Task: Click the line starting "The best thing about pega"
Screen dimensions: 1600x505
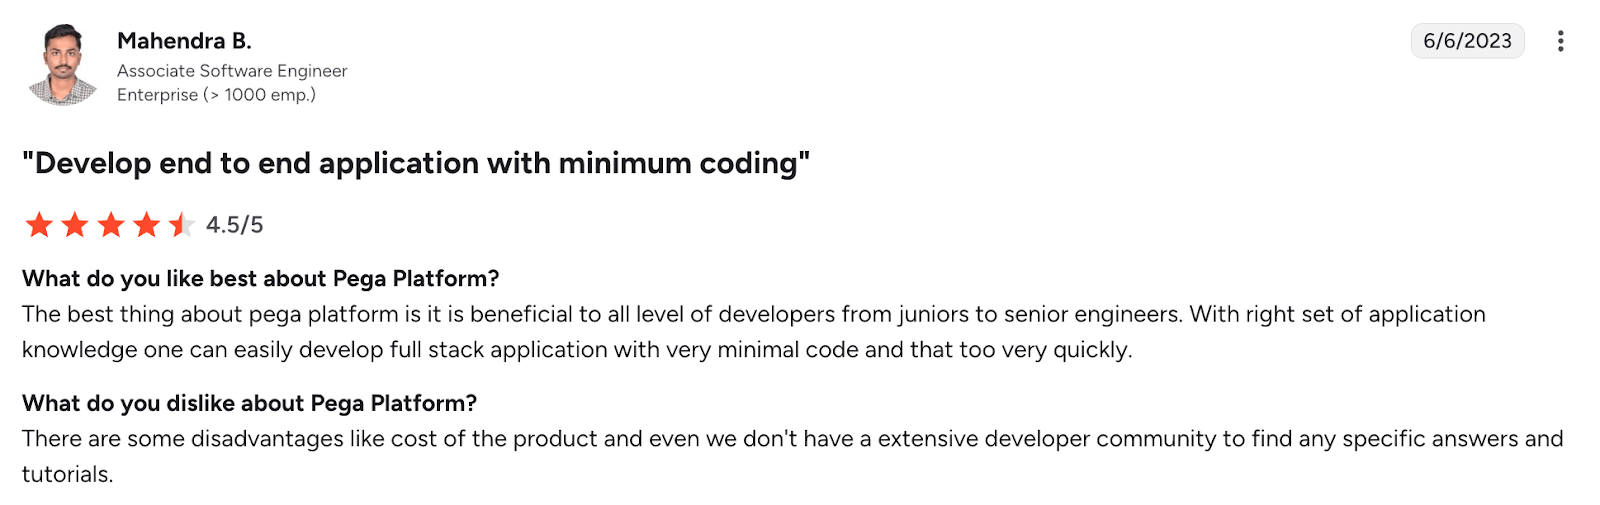Action: [753, 314]
